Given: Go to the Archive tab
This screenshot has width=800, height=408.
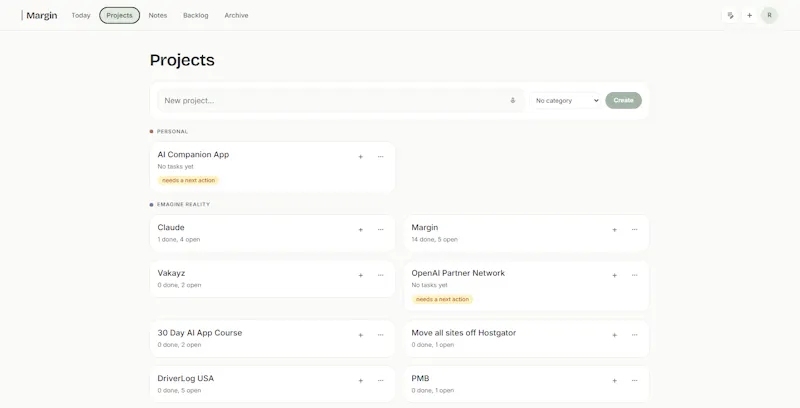Looking at the screenshot, I should [x=236, y=15].
